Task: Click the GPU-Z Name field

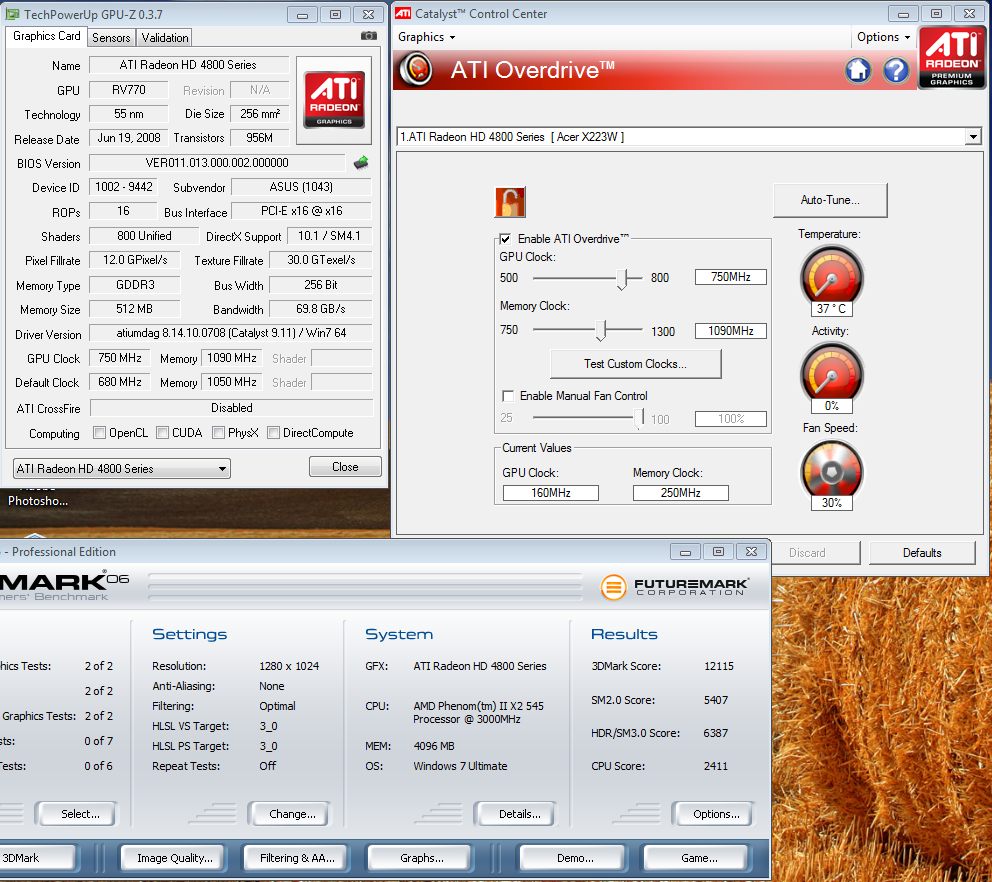Action: pyautogui.click(x=189, y=65)
